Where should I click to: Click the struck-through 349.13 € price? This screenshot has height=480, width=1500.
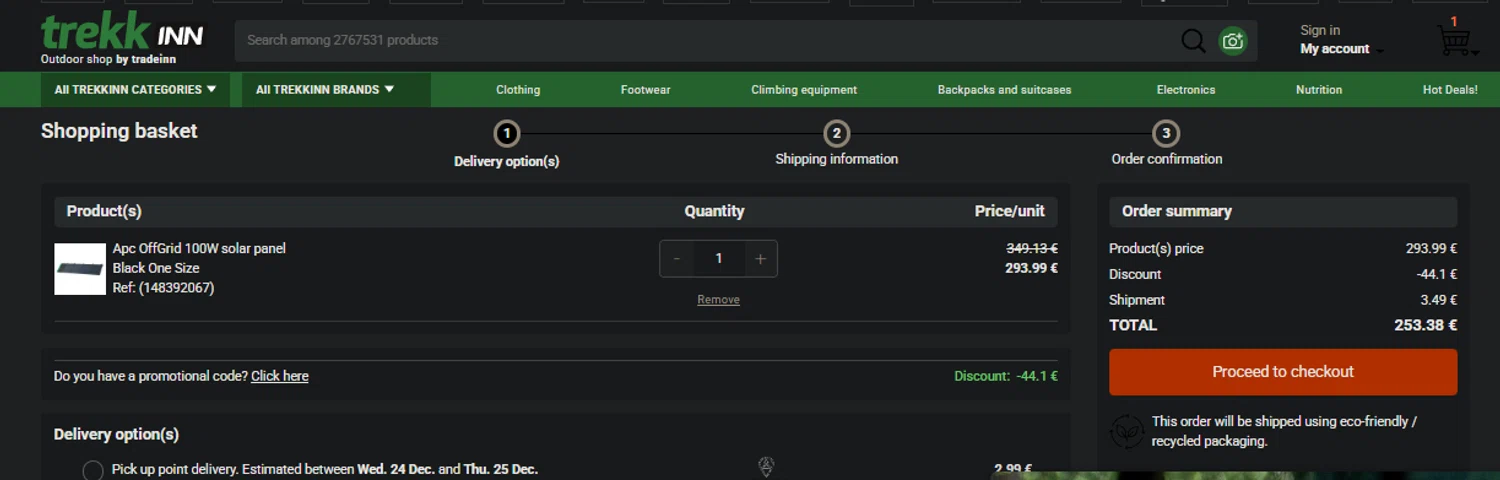[1031, 249]
